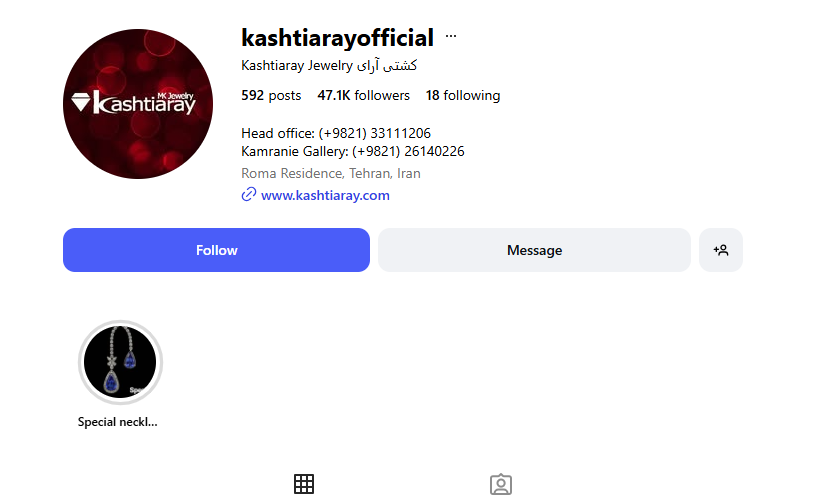Click the 592 posts count
This screenshot has height=499, width=819.
pyautogui.click(x=271, y=96)
